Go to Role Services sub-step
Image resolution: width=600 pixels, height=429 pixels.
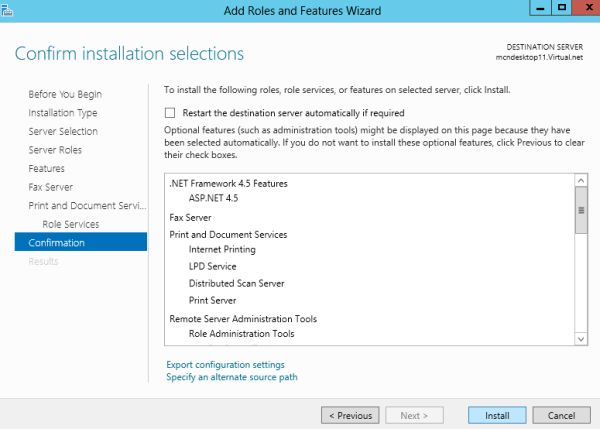click(71, 224)
